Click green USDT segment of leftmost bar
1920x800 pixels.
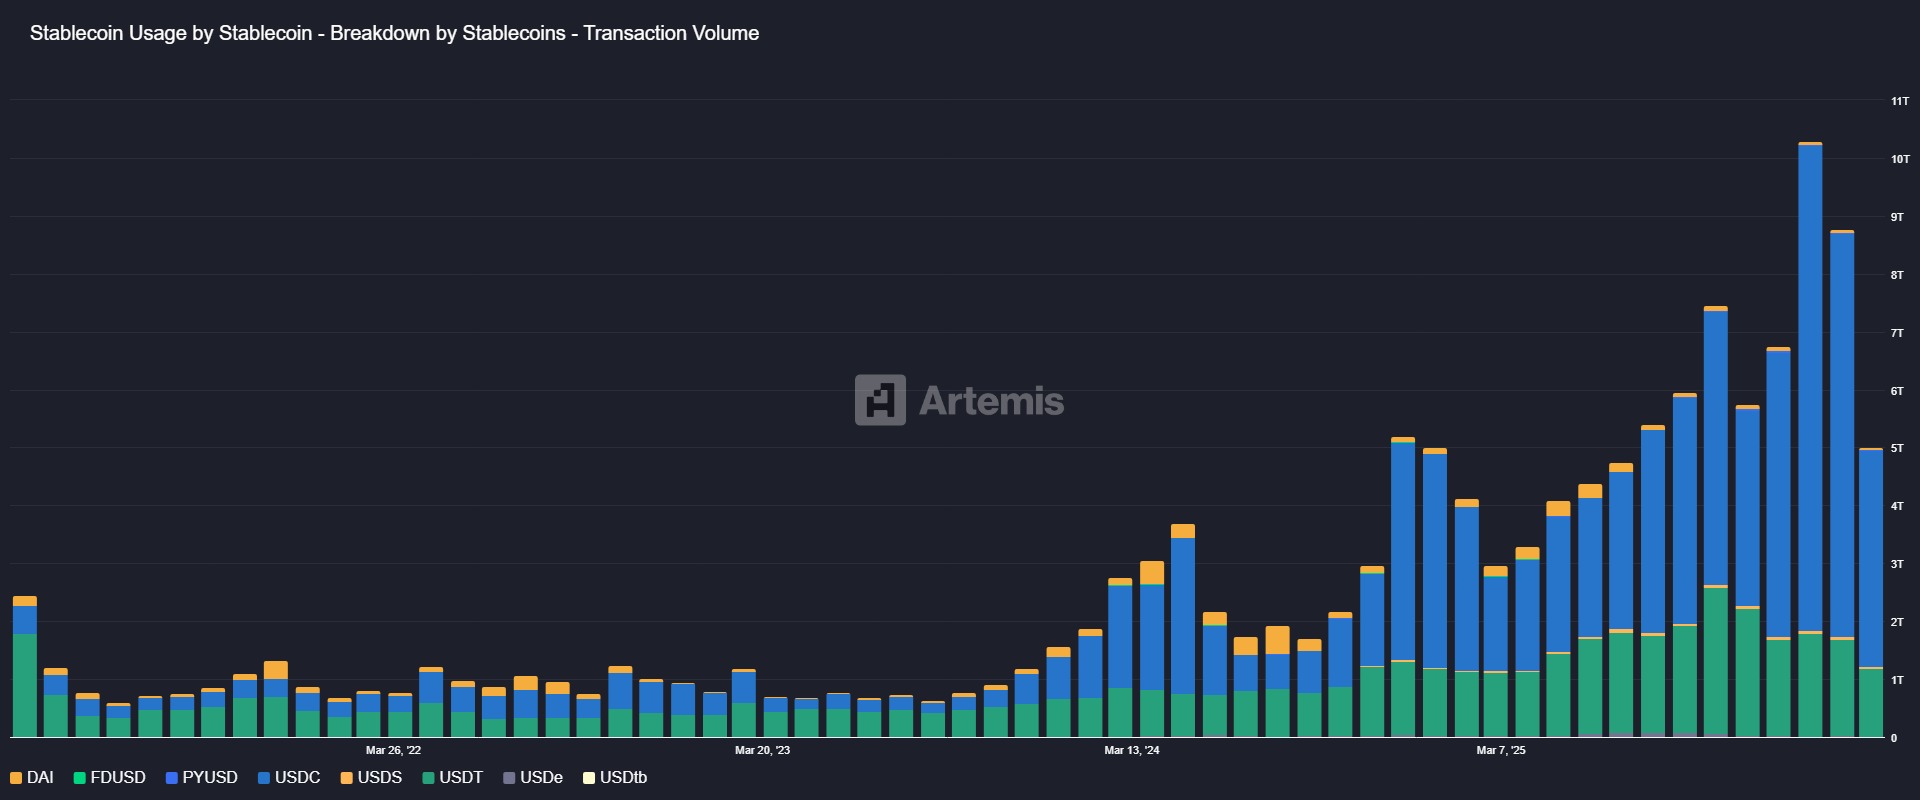pos(25,685)
